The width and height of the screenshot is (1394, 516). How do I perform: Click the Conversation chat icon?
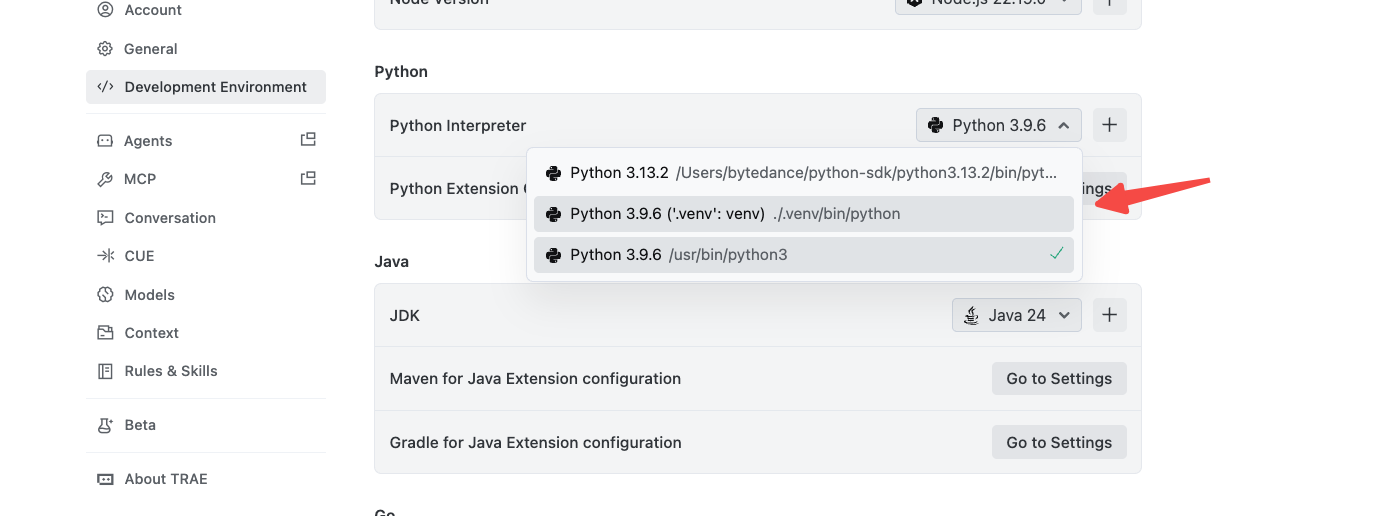(x=105, y=218)
